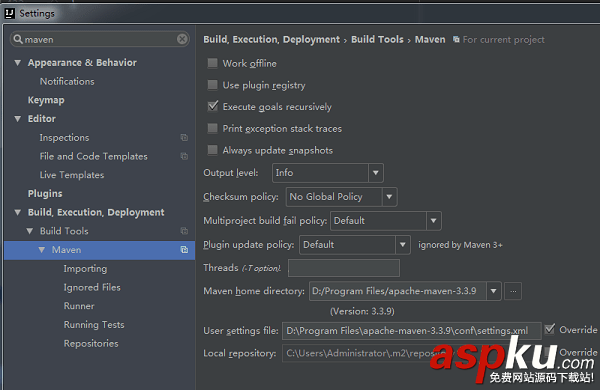This screenshot has height=390, width=600.
Task: Open File and Code Templates
Action: [93, 156]
